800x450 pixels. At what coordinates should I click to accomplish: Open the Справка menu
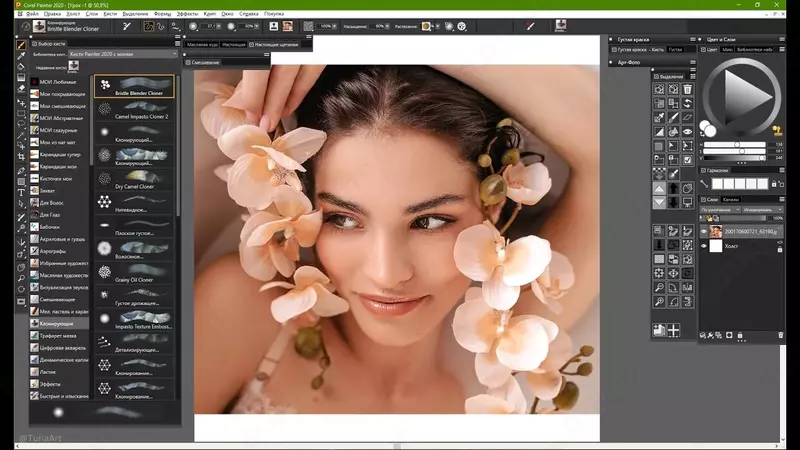tap(249, 14)
